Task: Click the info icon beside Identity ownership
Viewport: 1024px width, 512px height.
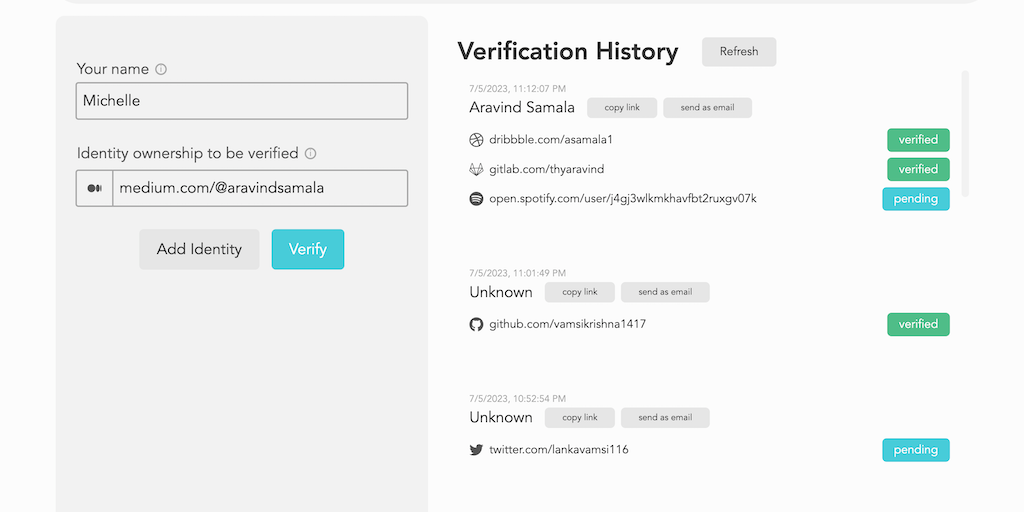Action: (310, 154)
